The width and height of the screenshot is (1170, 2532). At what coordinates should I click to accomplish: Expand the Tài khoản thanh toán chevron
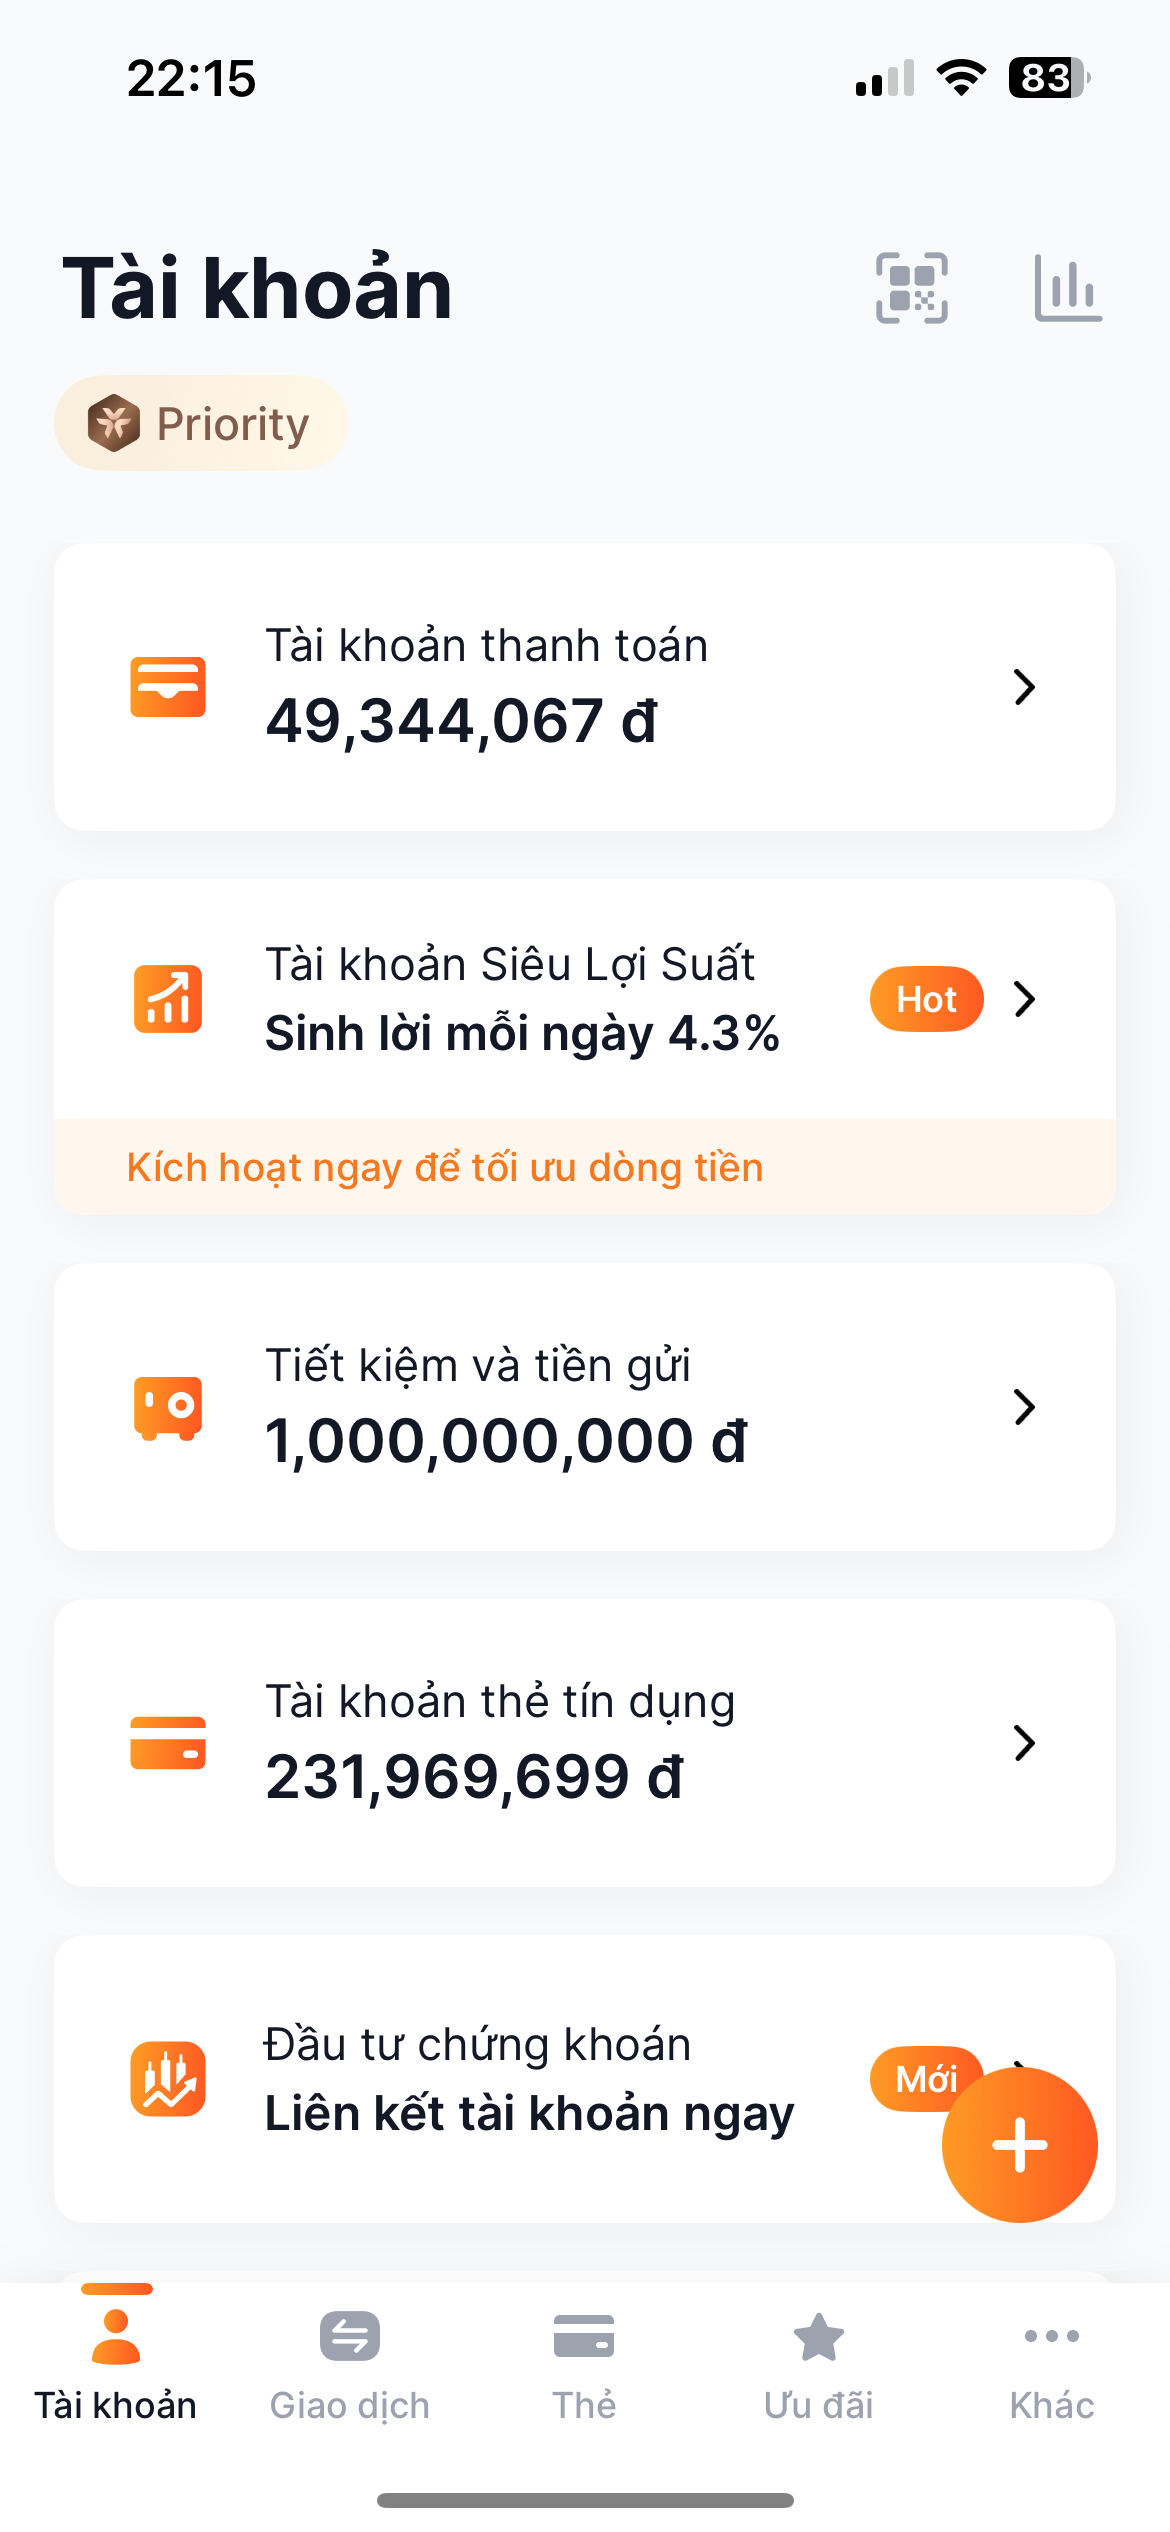tap(1024, 687)
